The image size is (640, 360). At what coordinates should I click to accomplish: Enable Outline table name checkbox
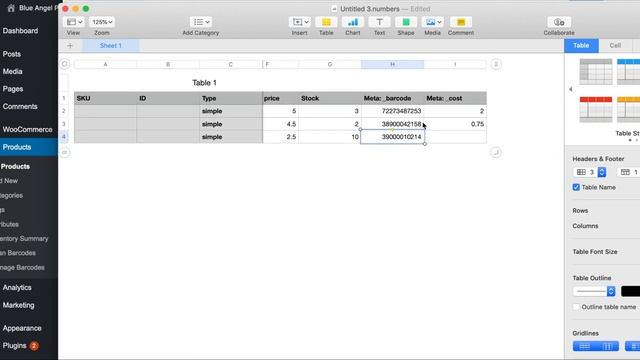(x=576, y=307)
